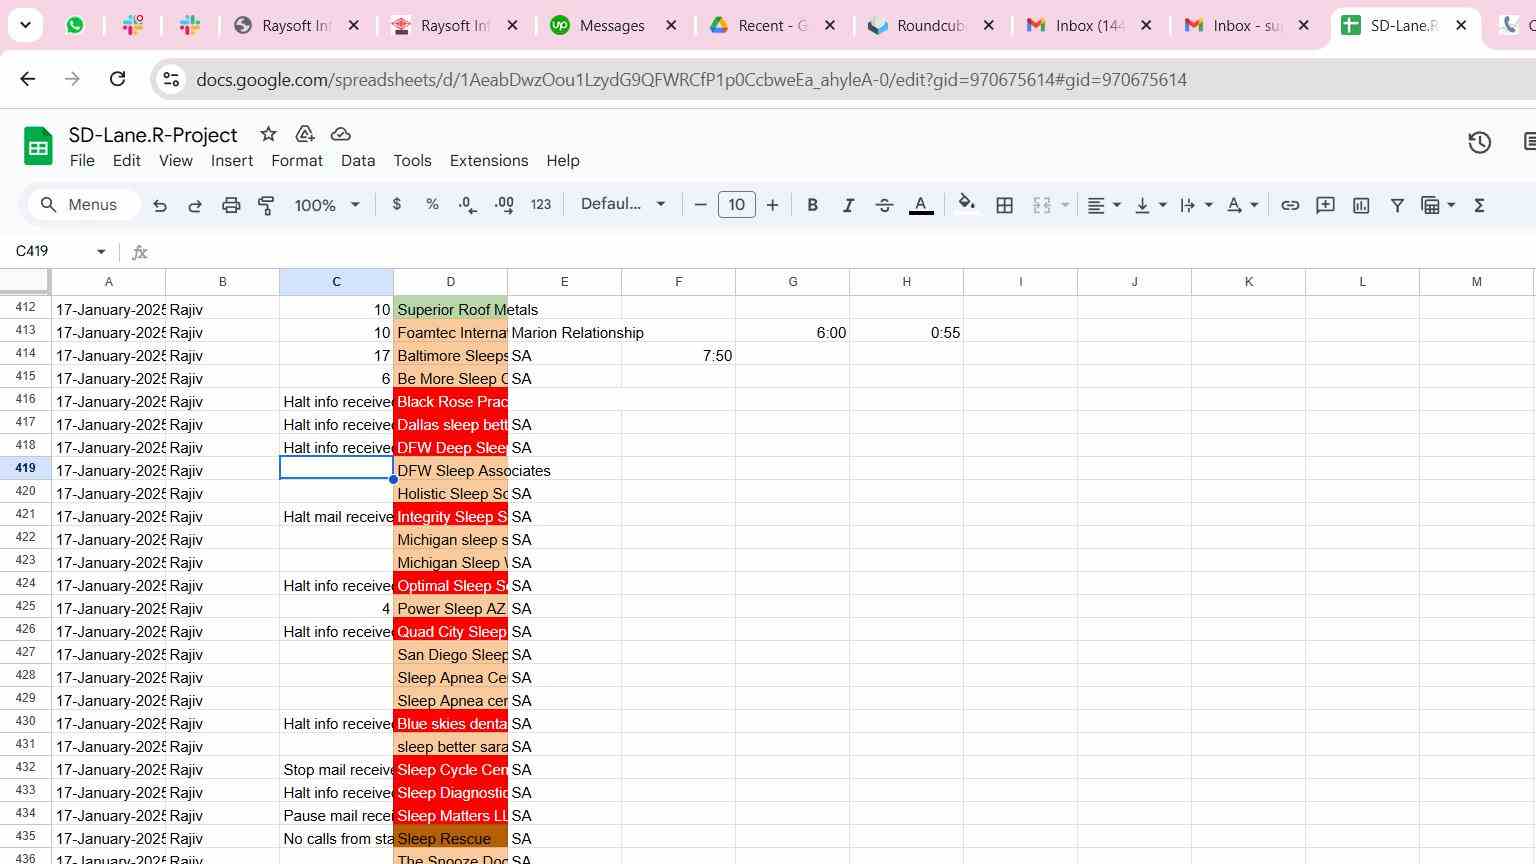Insert chart icon in toolbar

1361,205
